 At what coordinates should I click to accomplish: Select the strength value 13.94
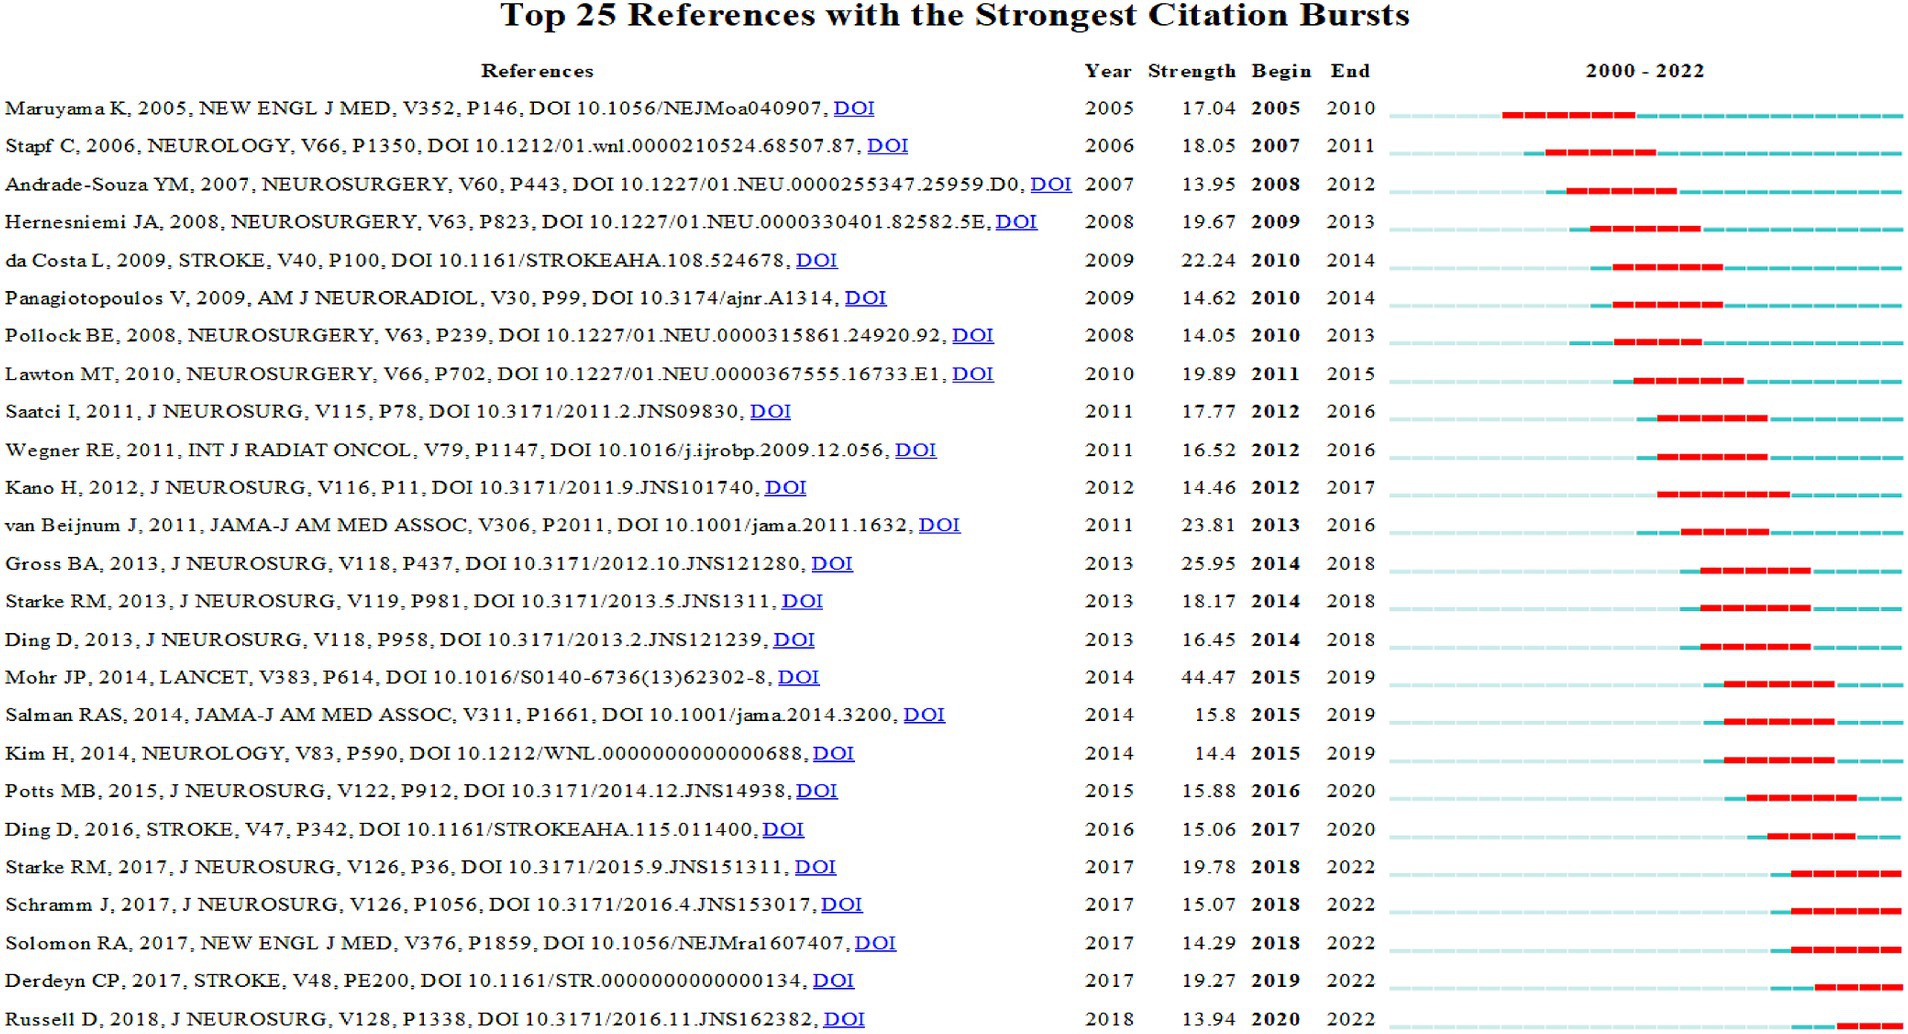(1208, 1020)
